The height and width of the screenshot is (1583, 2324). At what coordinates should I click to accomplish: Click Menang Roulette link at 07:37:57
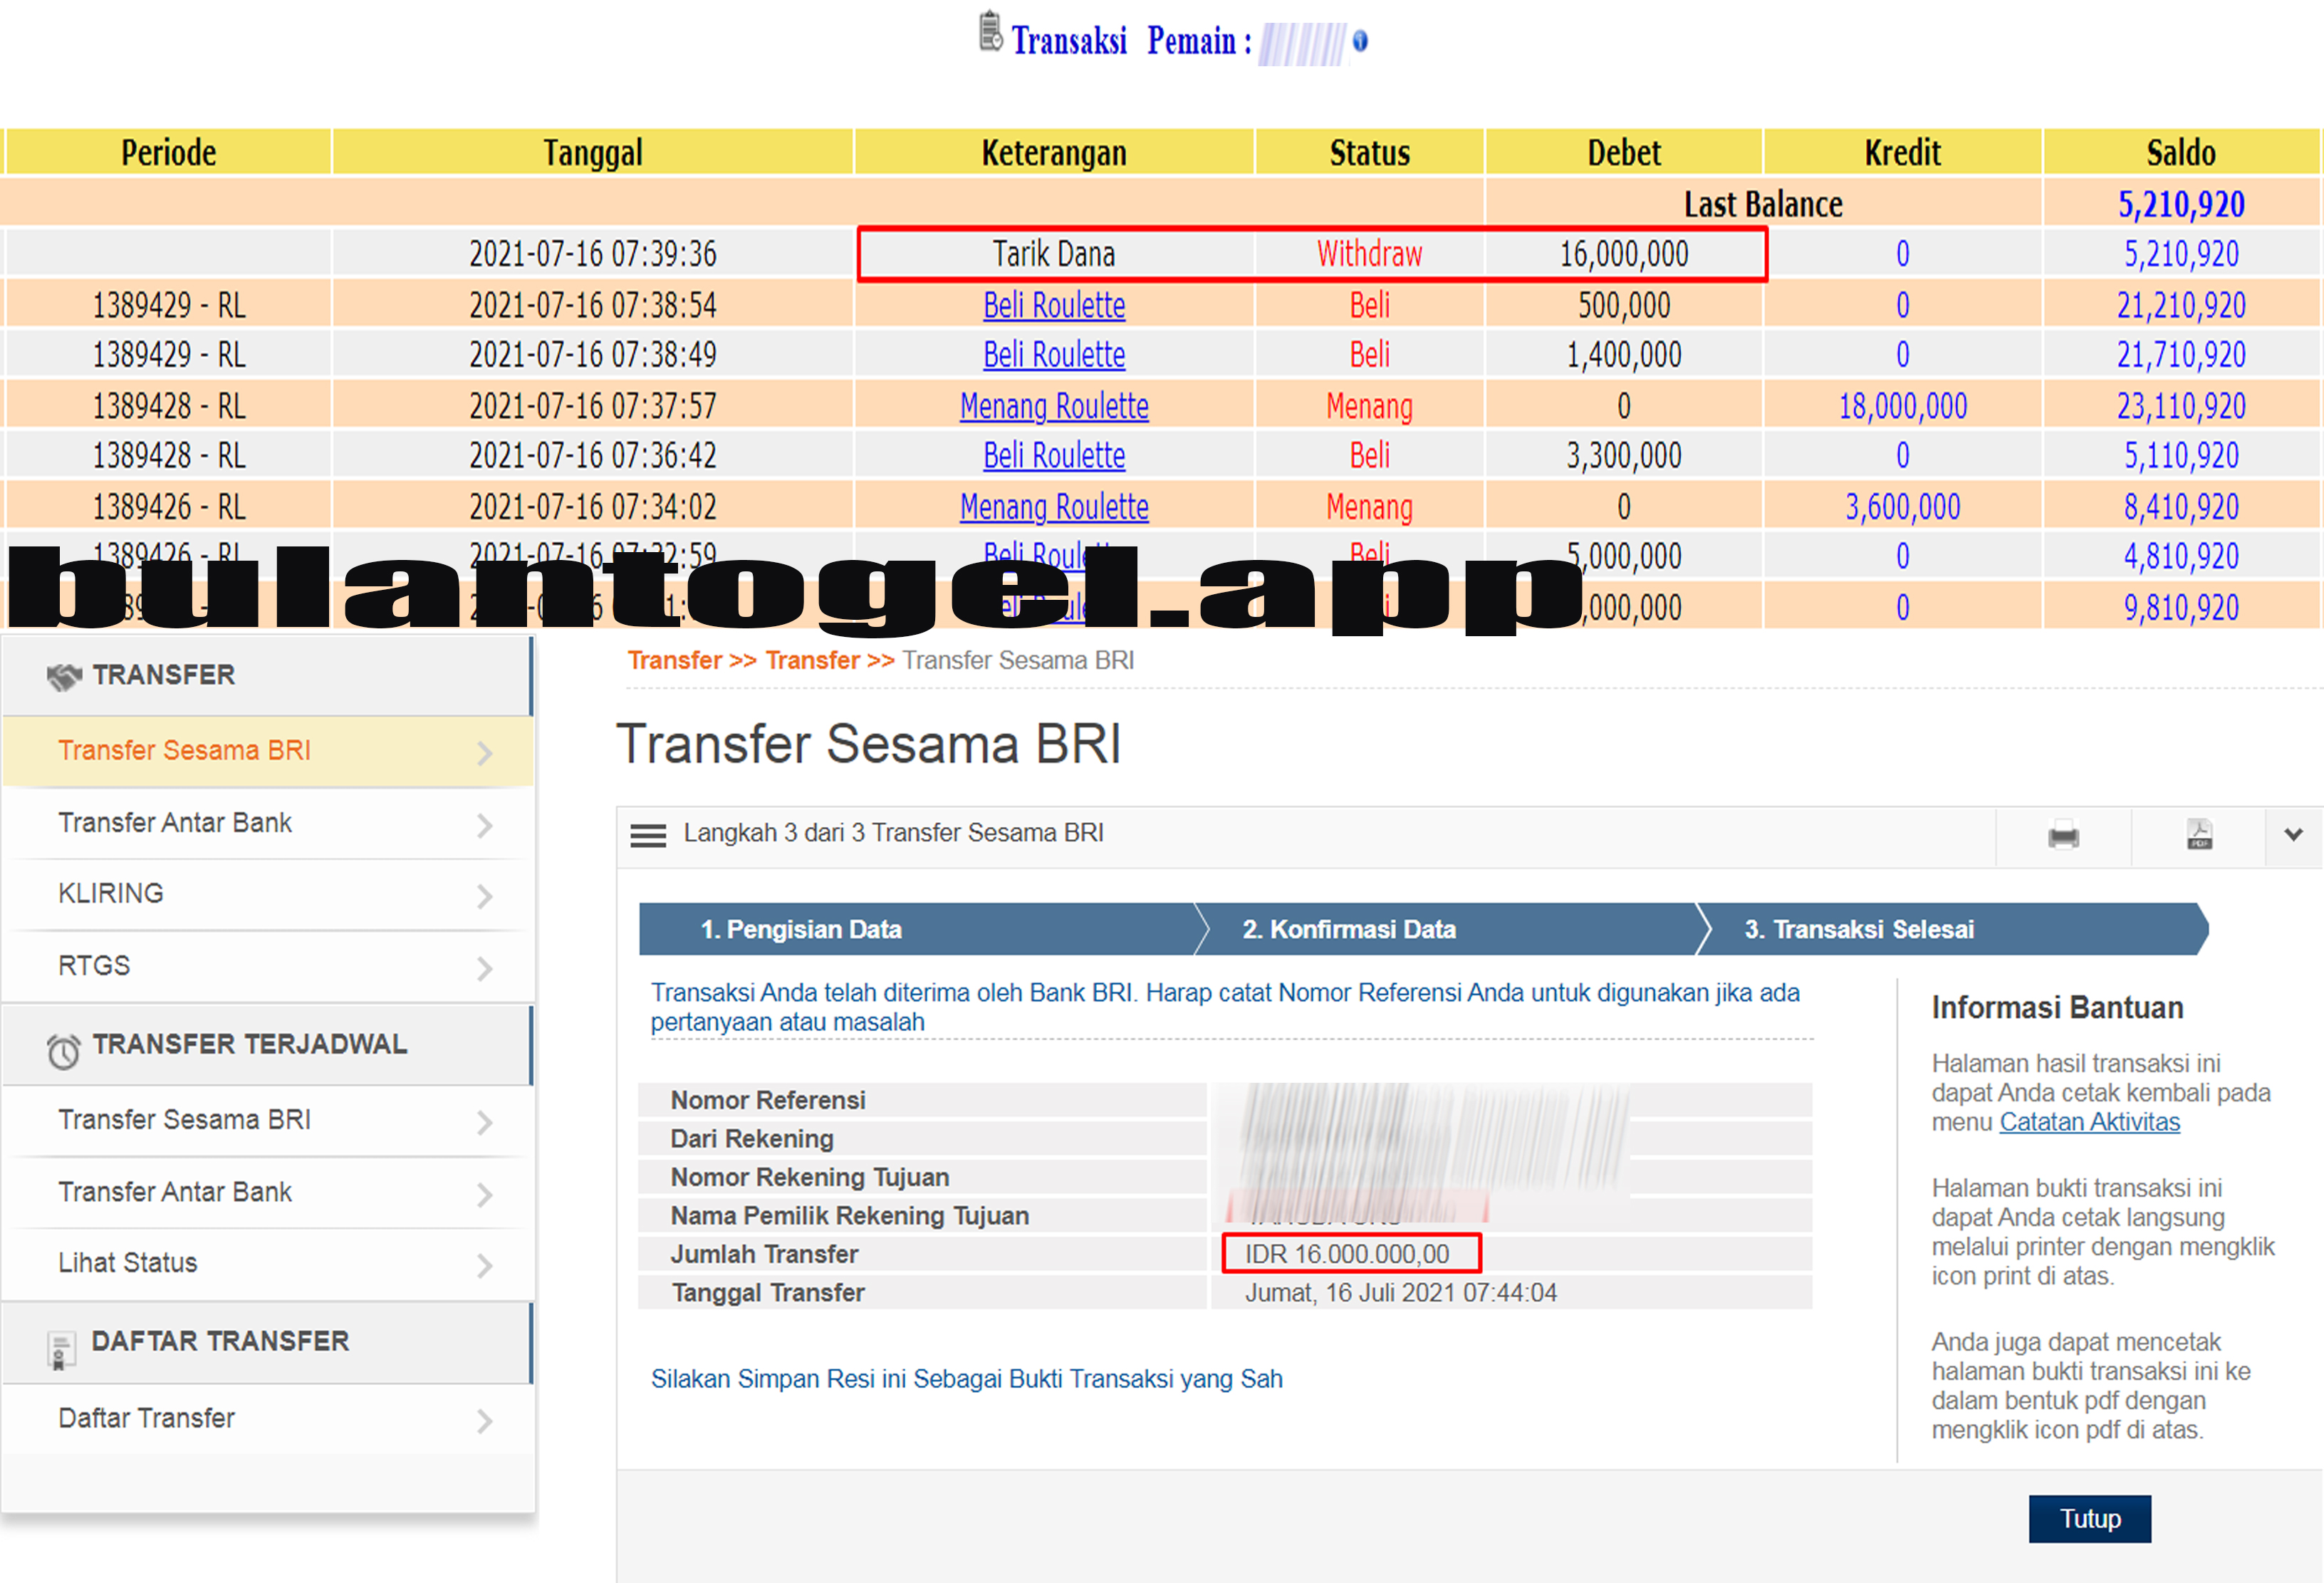click(1054, 406)
